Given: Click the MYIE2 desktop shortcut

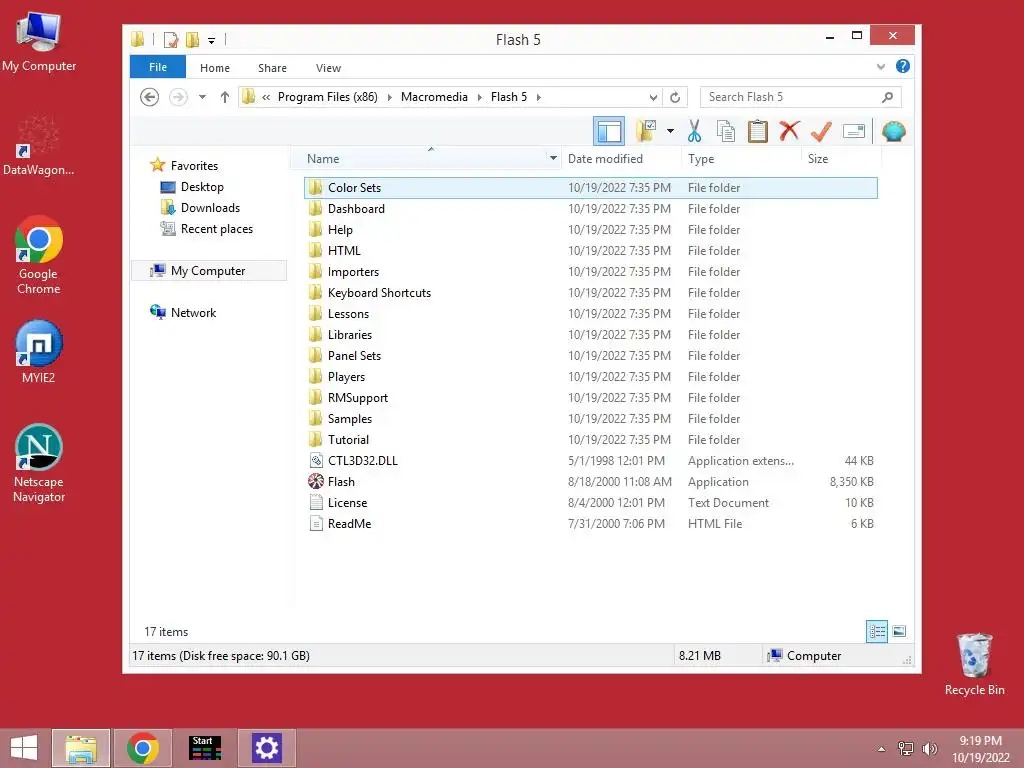Looking at the screenshot, I should [x=39, y=352].
